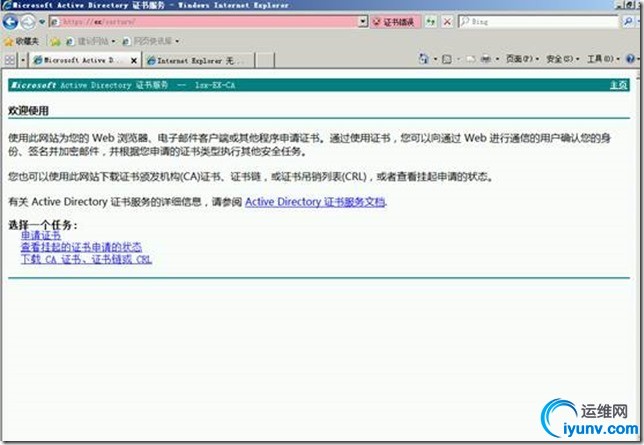The image size is (644, 445).
Task: Expand the tab list dropdown arrow
Action: [23, 60]
